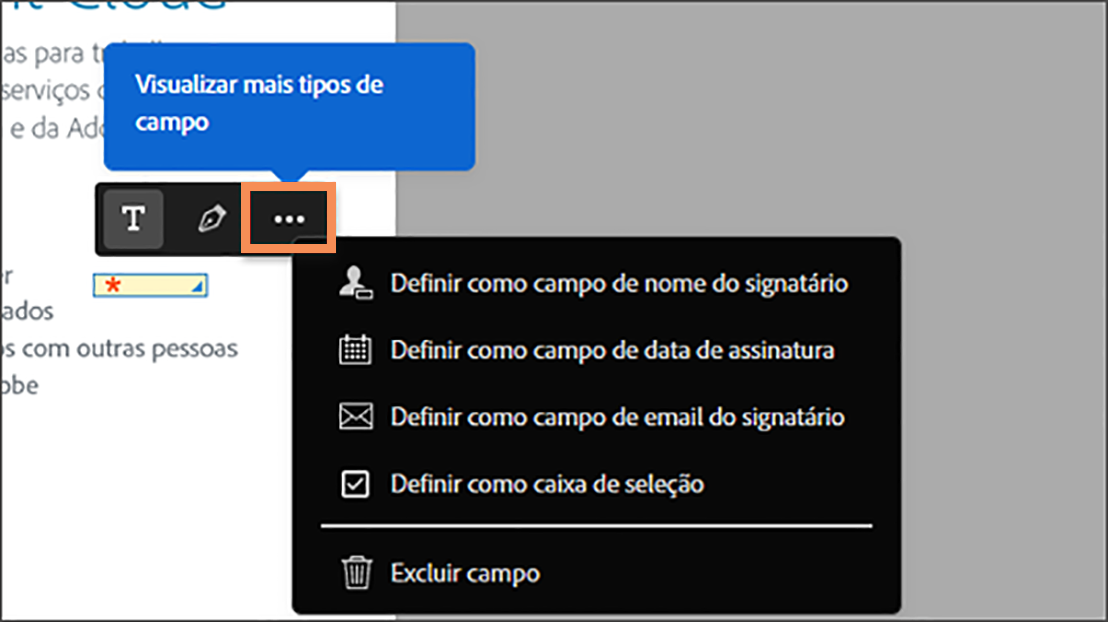
Task: Click the text 'os com outras pessoas'
Action: (x=117, y=348)
